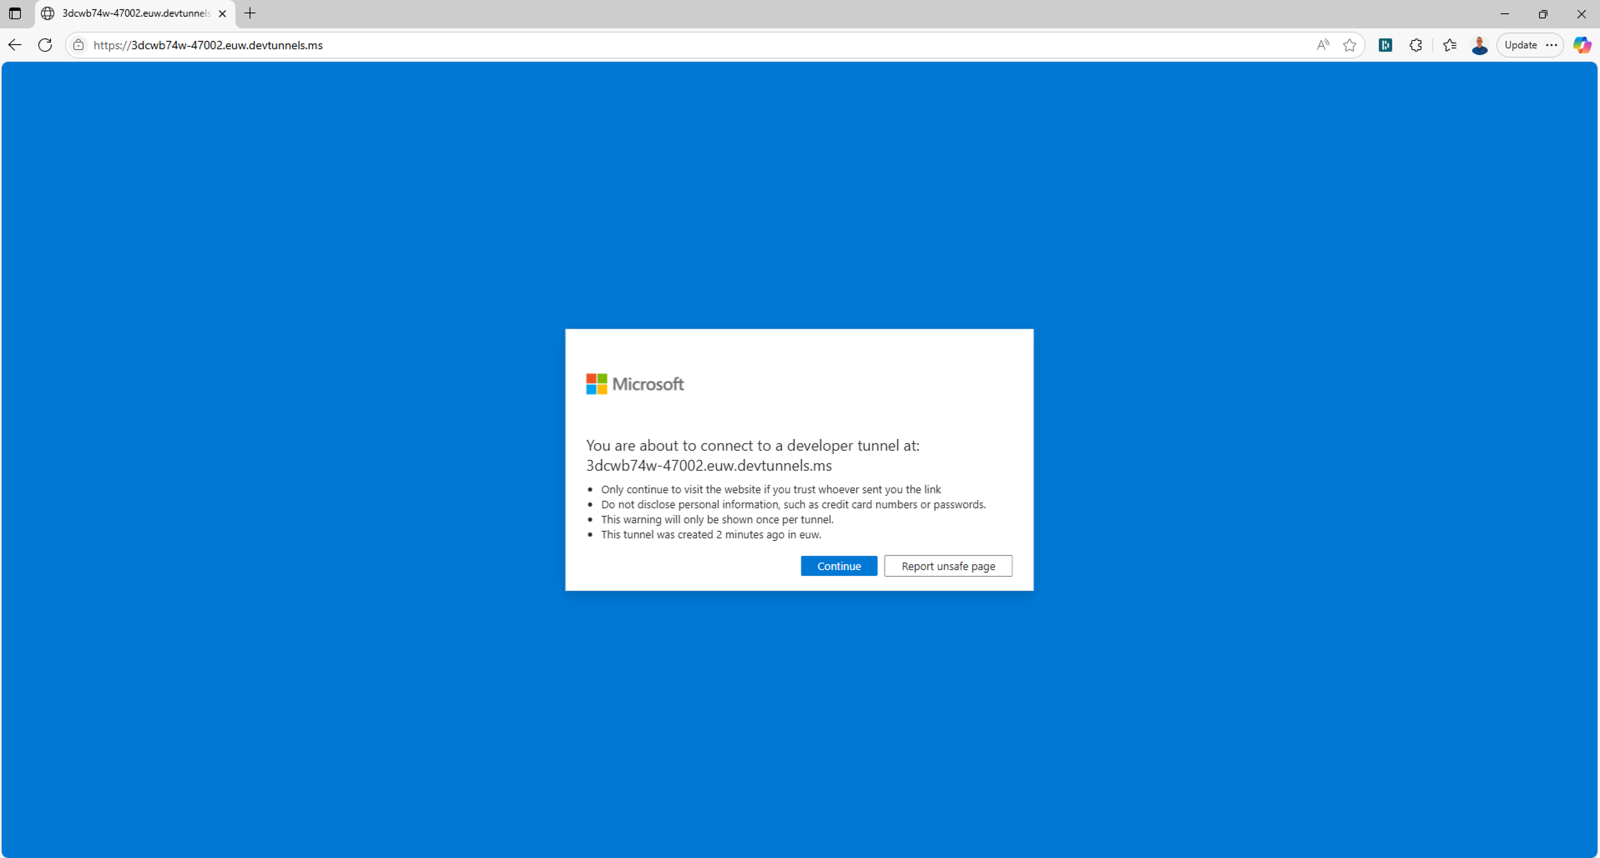Go back with the browser back arrow

pos(15,45)
